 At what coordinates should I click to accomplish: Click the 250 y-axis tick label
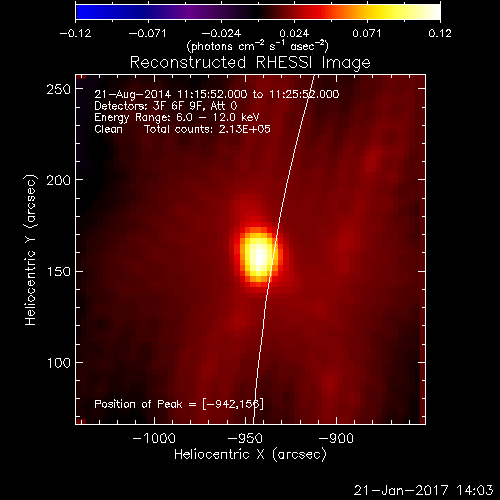59,89
